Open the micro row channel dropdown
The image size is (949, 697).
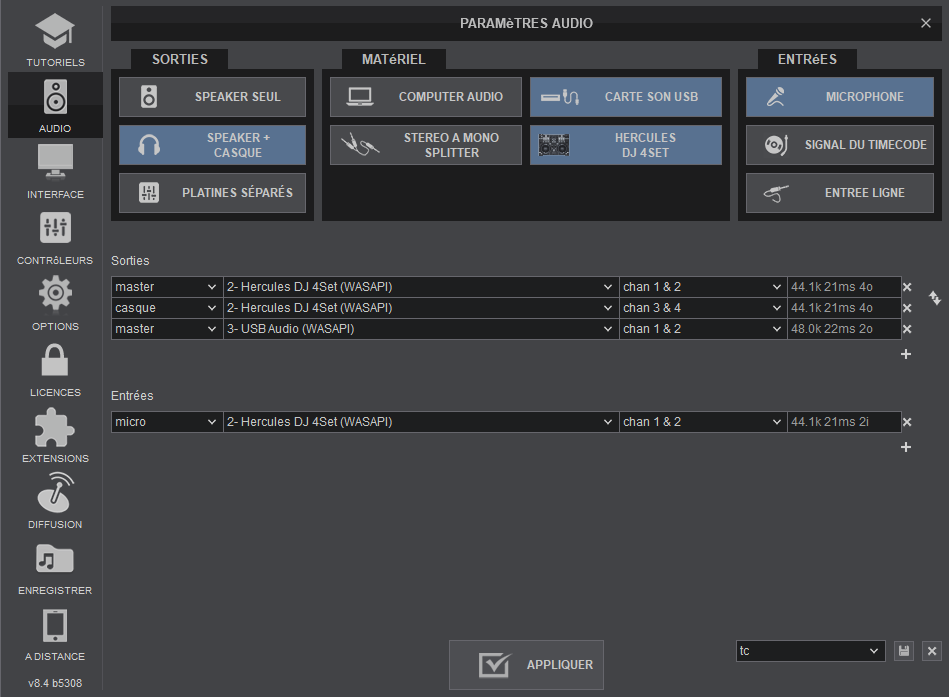coord(703,422)
